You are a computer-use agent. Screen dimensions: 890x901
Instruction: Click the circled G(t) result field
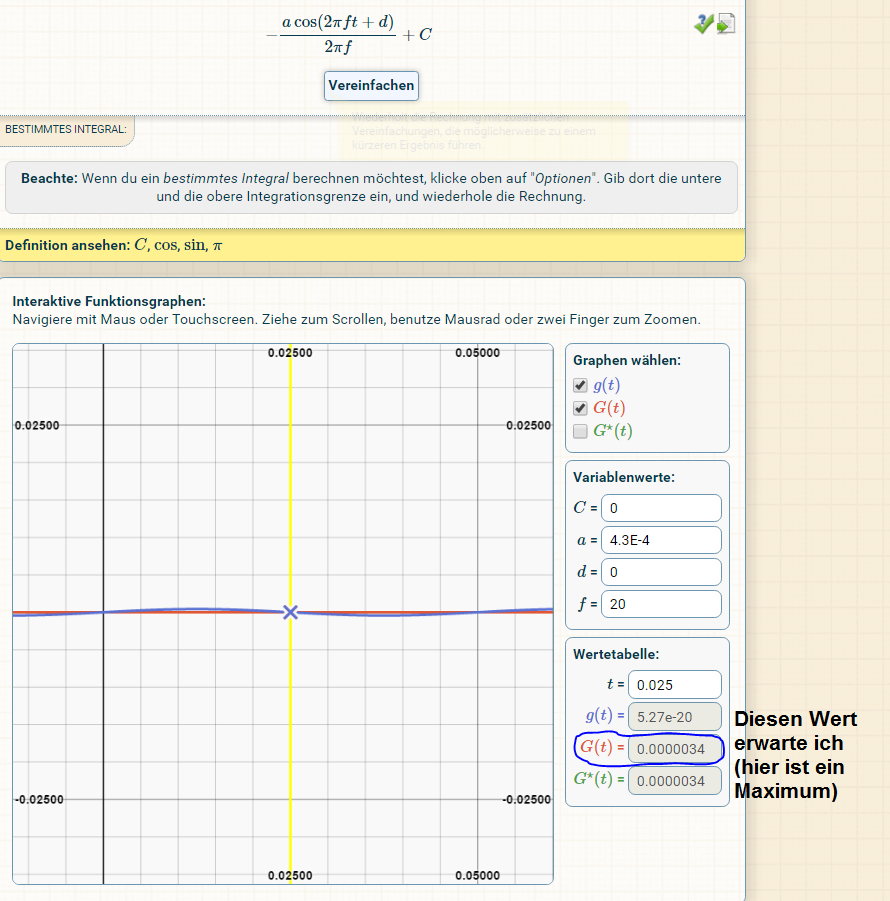point(674,748)
